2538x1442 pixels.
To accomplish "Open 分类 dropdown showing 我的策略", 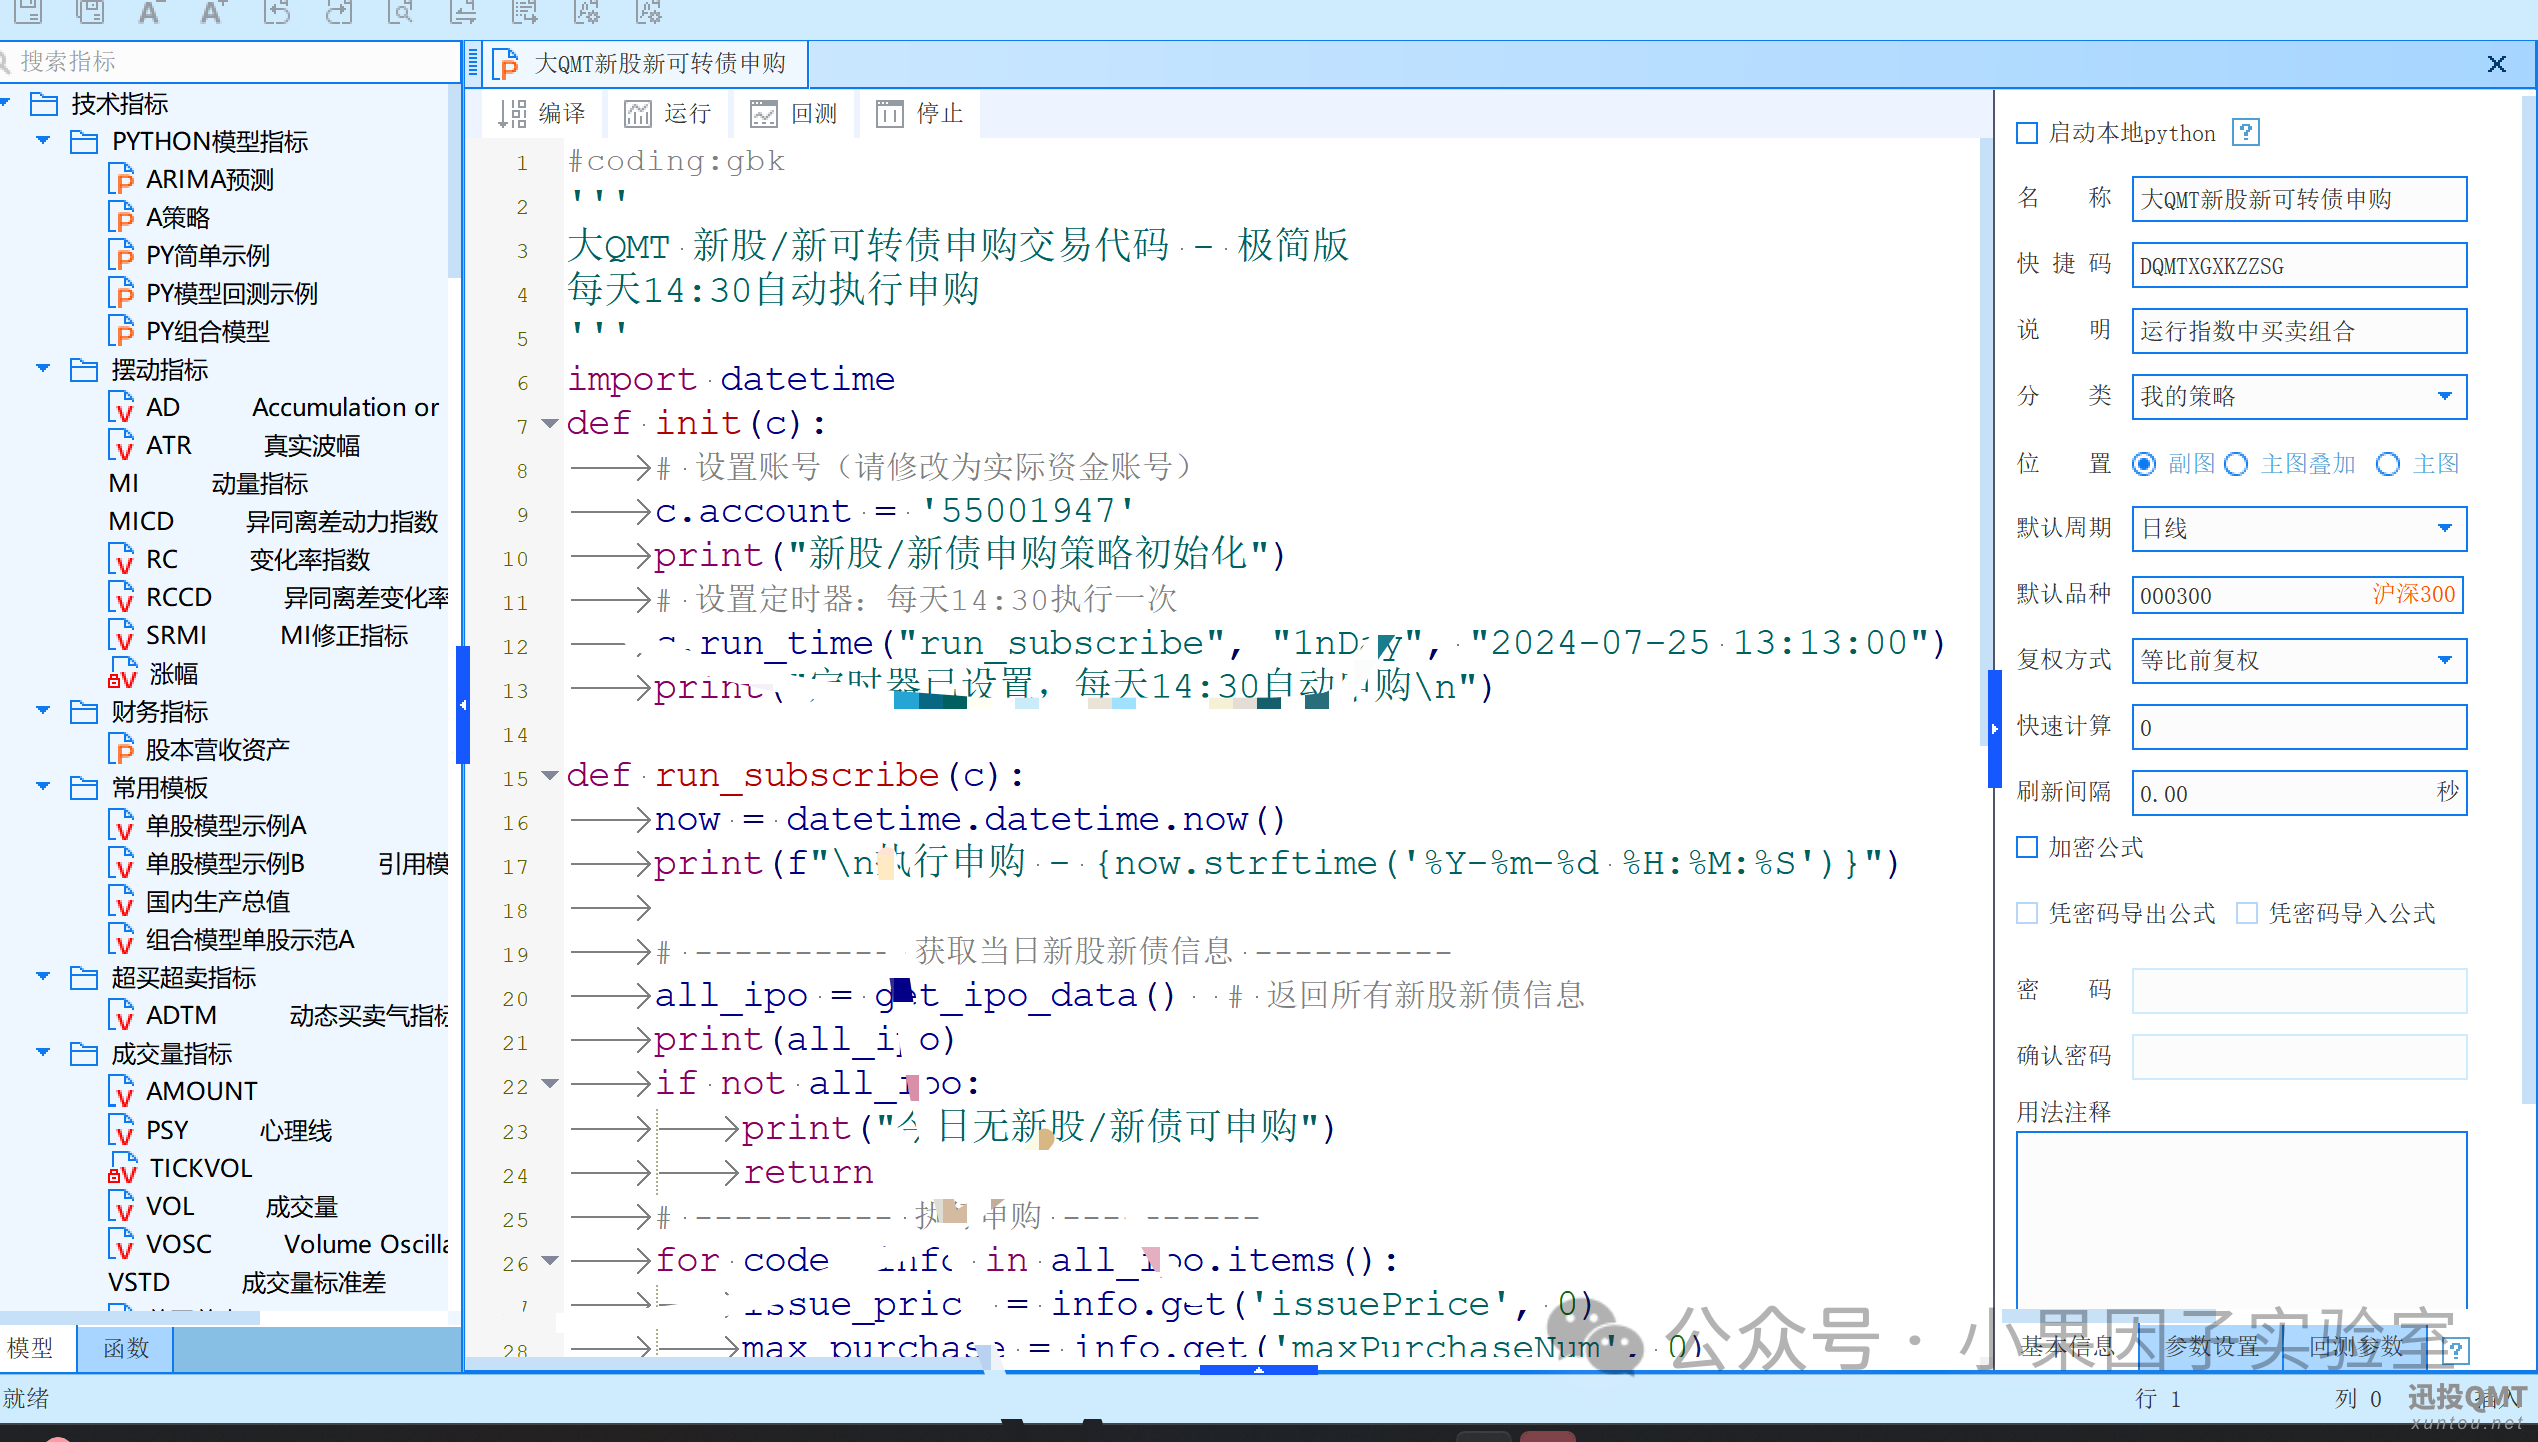I will pyautogui.click(x=2299, y=397).
